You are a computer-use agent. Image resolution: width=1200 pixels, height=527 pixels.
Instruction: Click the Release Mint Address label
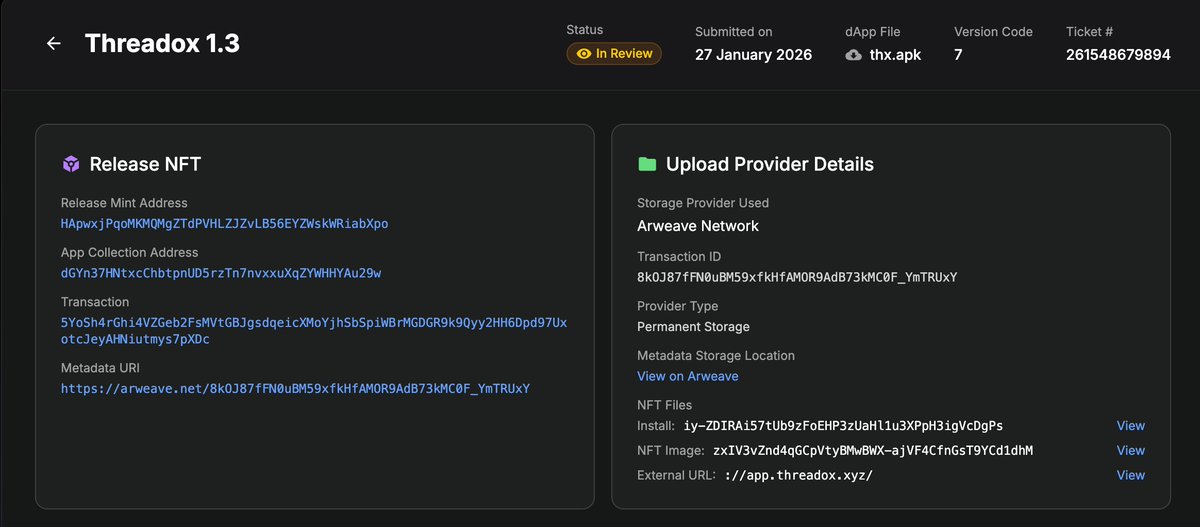pos(124,203)
